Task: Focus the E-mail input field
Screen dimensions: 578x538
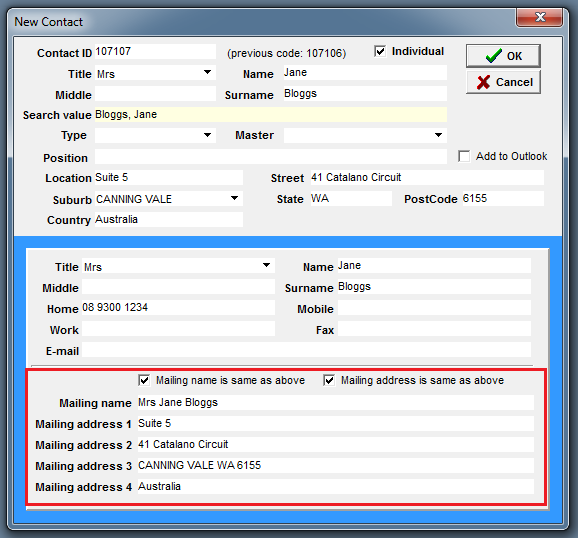Action: (x=306, y=350)
